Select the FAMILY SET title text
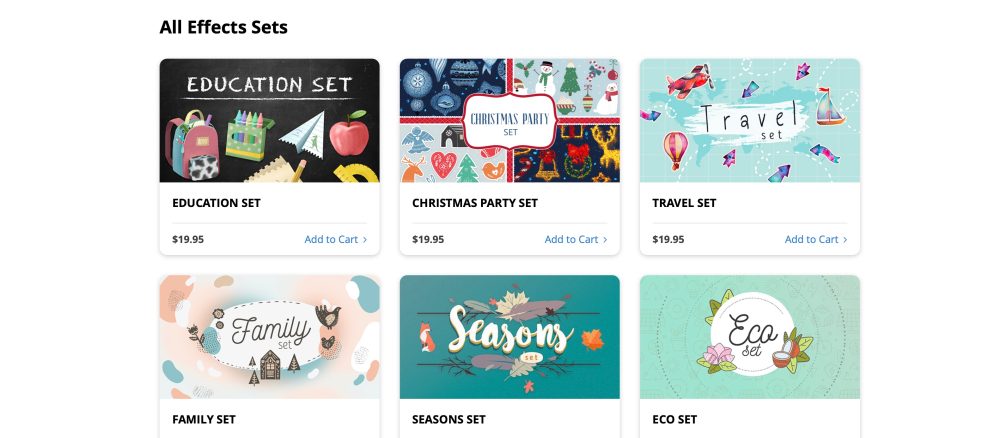The width and height of the screenshot is (1000, 438). click(204, 420)
